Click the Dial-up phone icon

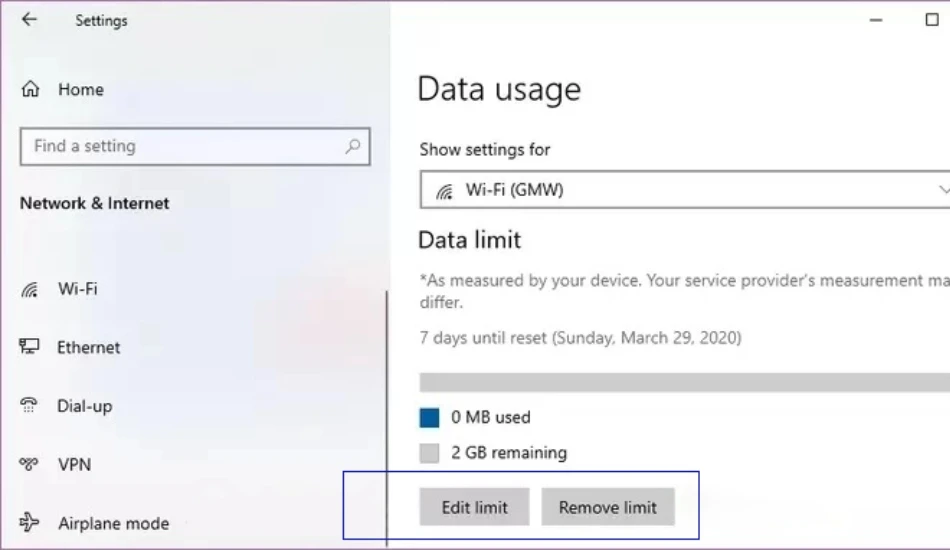pyautogui.click(x=28, y=405)
